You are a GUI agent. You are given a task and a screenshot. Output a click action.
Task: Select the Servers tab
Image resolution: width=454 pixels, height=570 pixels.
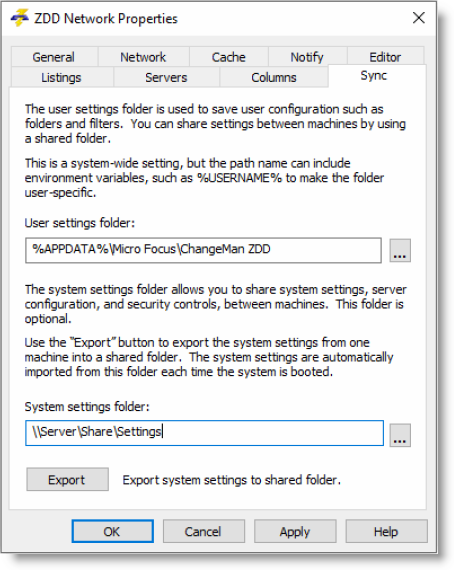(166, 77)
